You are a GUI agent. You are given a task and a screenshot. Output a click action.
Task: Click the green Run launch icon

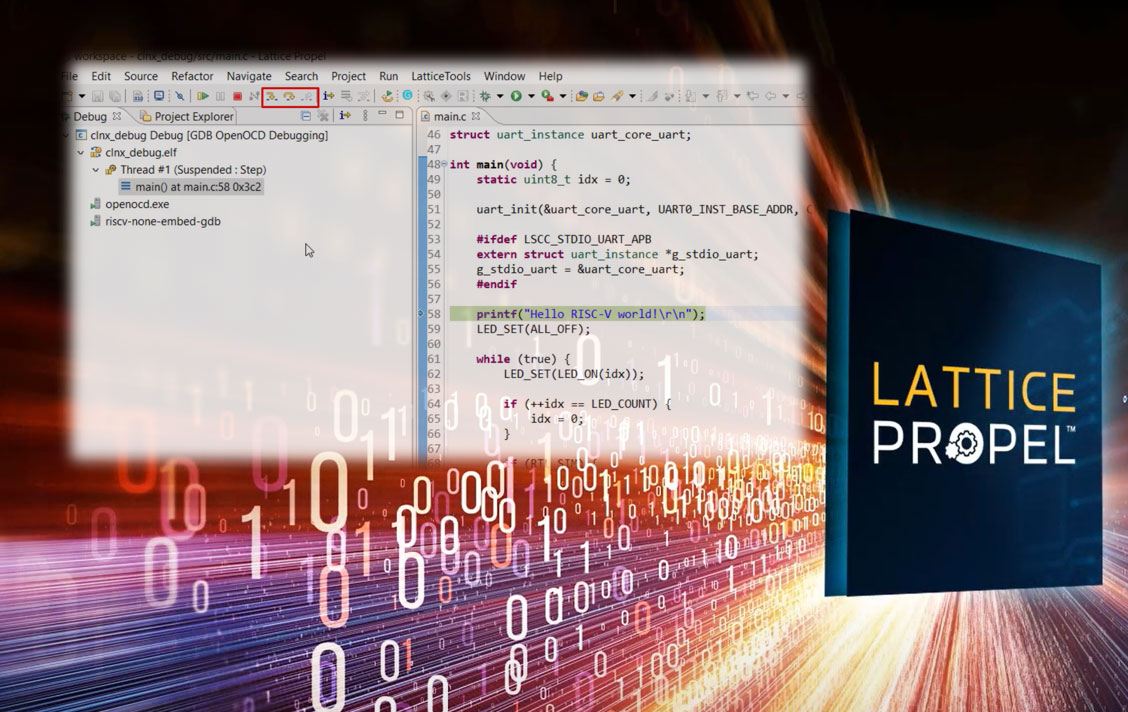516,96
